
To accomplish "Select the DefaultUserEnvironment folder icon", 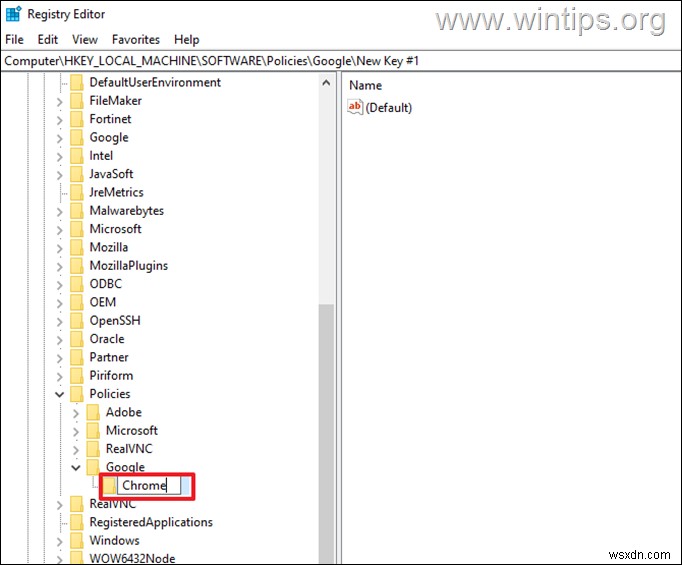I will (x=77, y=82).
